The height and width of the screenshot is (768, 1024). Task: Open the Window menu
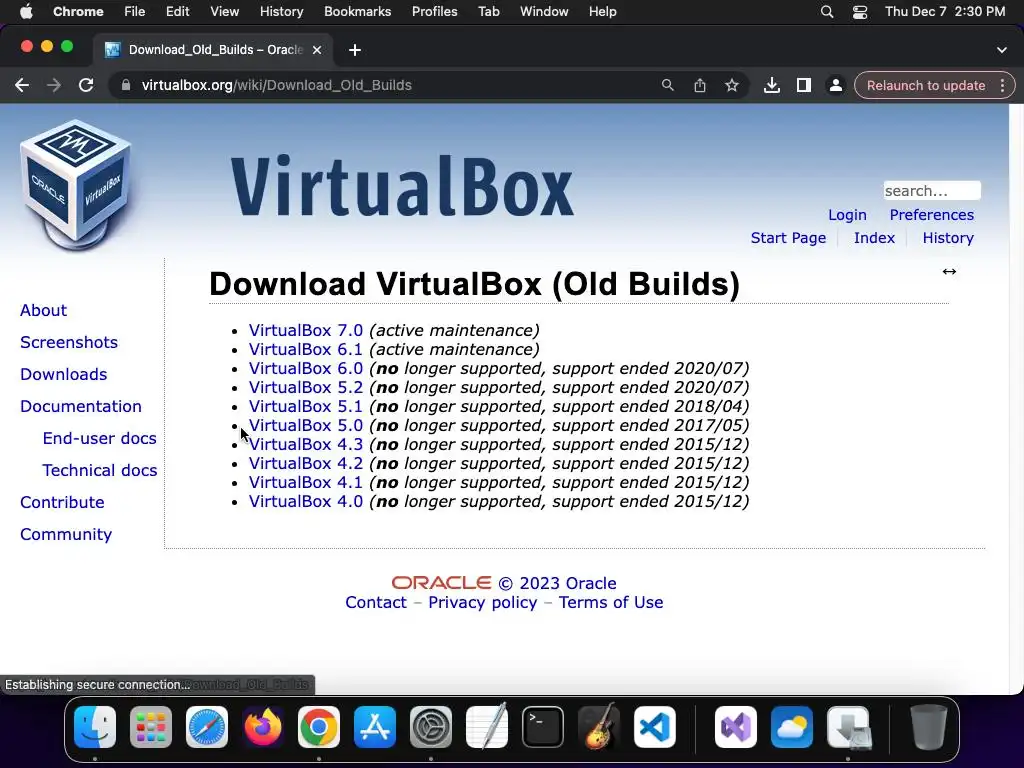point(544,12)
